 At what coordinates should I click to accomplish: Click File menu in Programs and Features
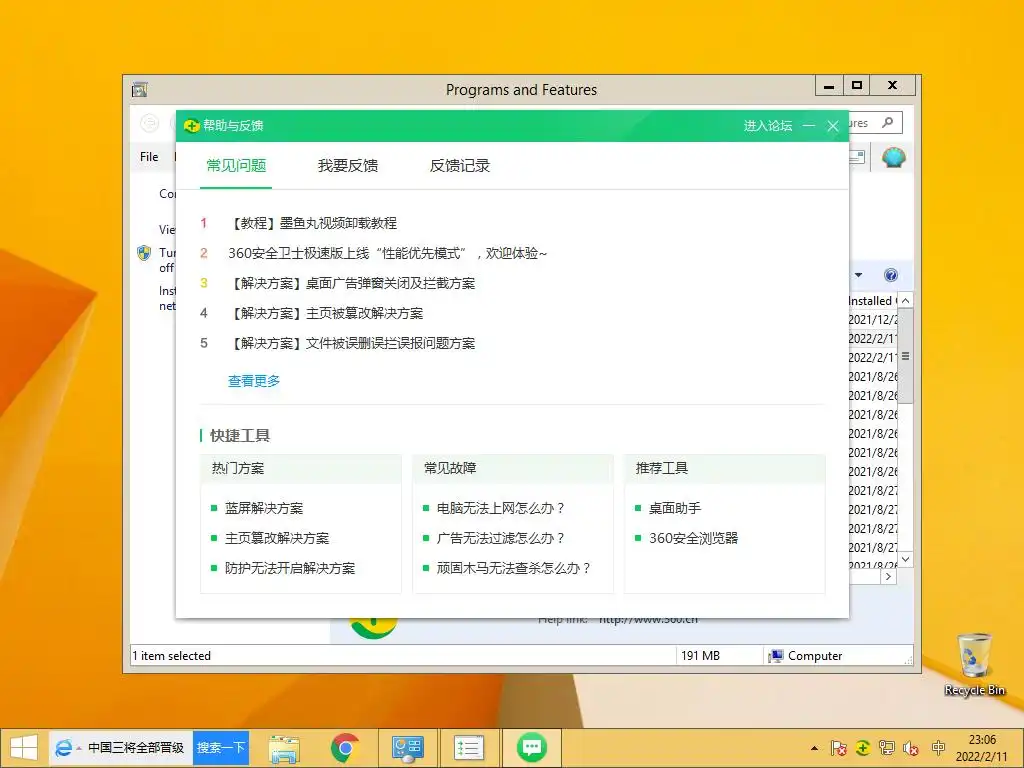(149, 157)
